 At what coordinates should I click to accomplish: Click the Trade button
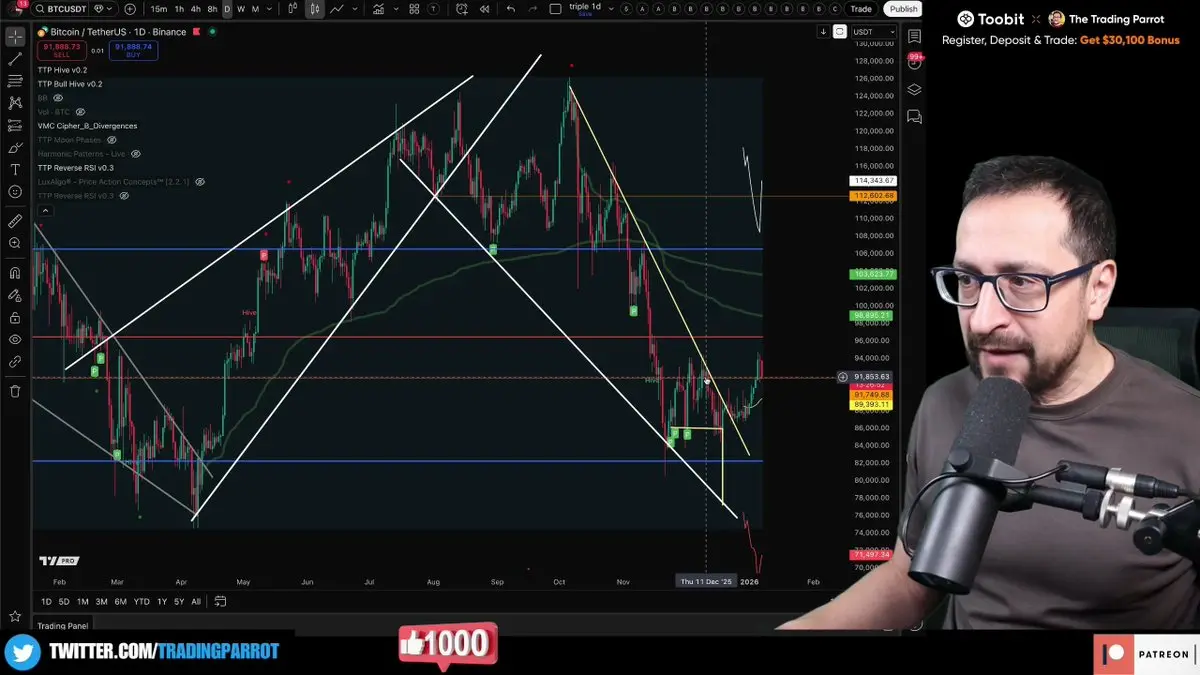coord(861,9)
